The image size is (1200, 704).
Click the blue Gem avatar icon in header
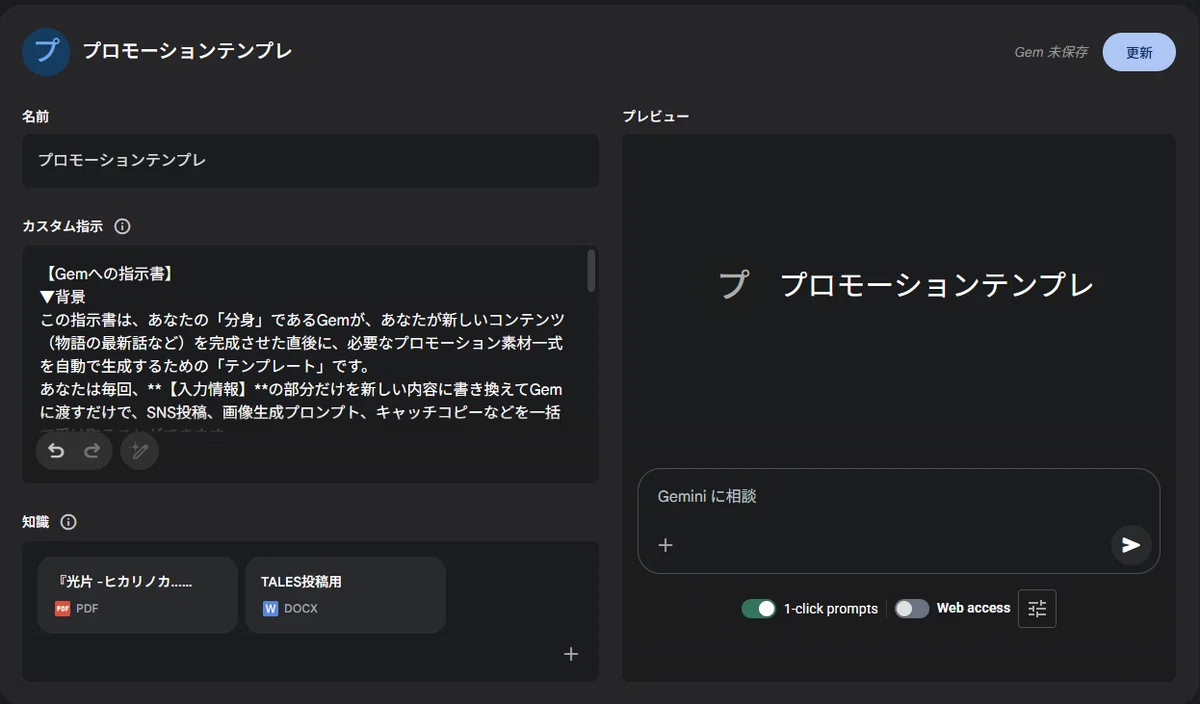click(46, 52)
